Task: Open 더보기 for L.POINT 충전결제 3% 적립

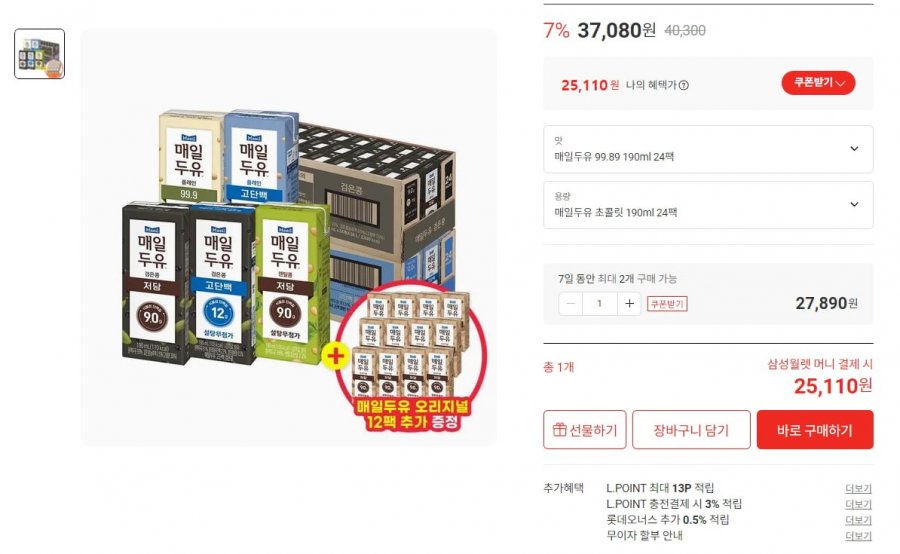Action: pos(858,504)
